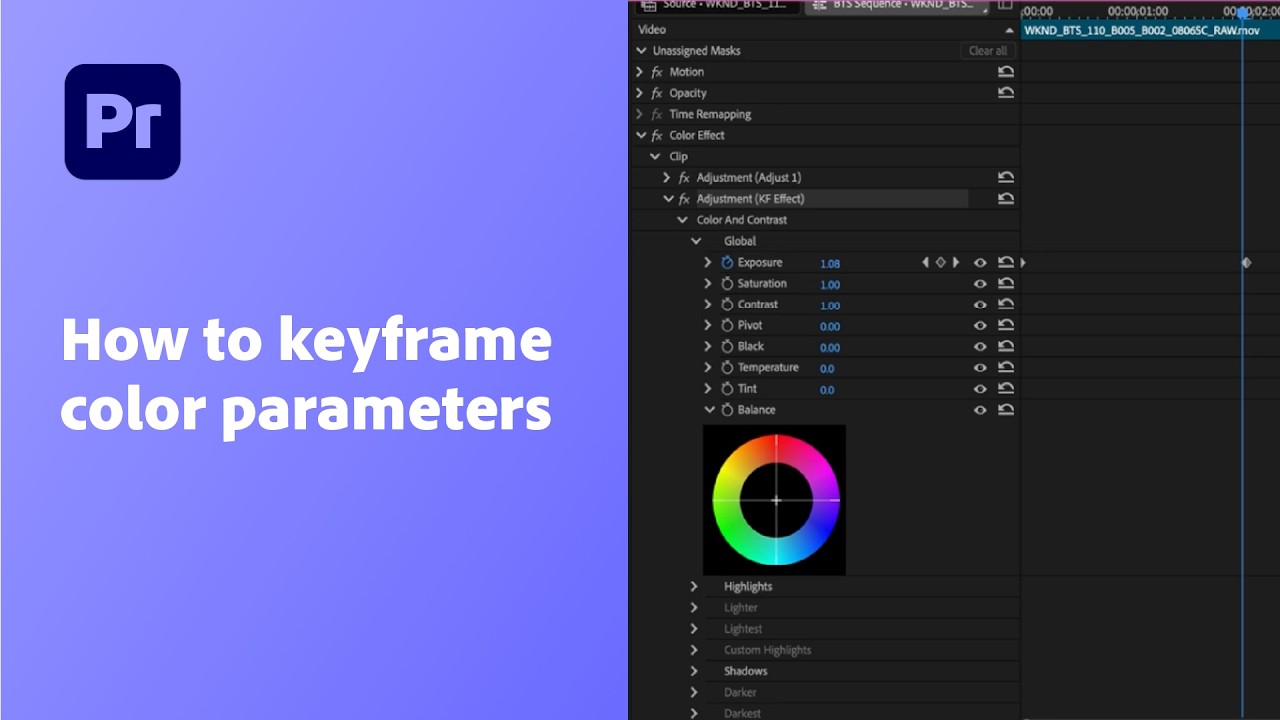Enable the Balance stopwatch icon

[727, 410]
